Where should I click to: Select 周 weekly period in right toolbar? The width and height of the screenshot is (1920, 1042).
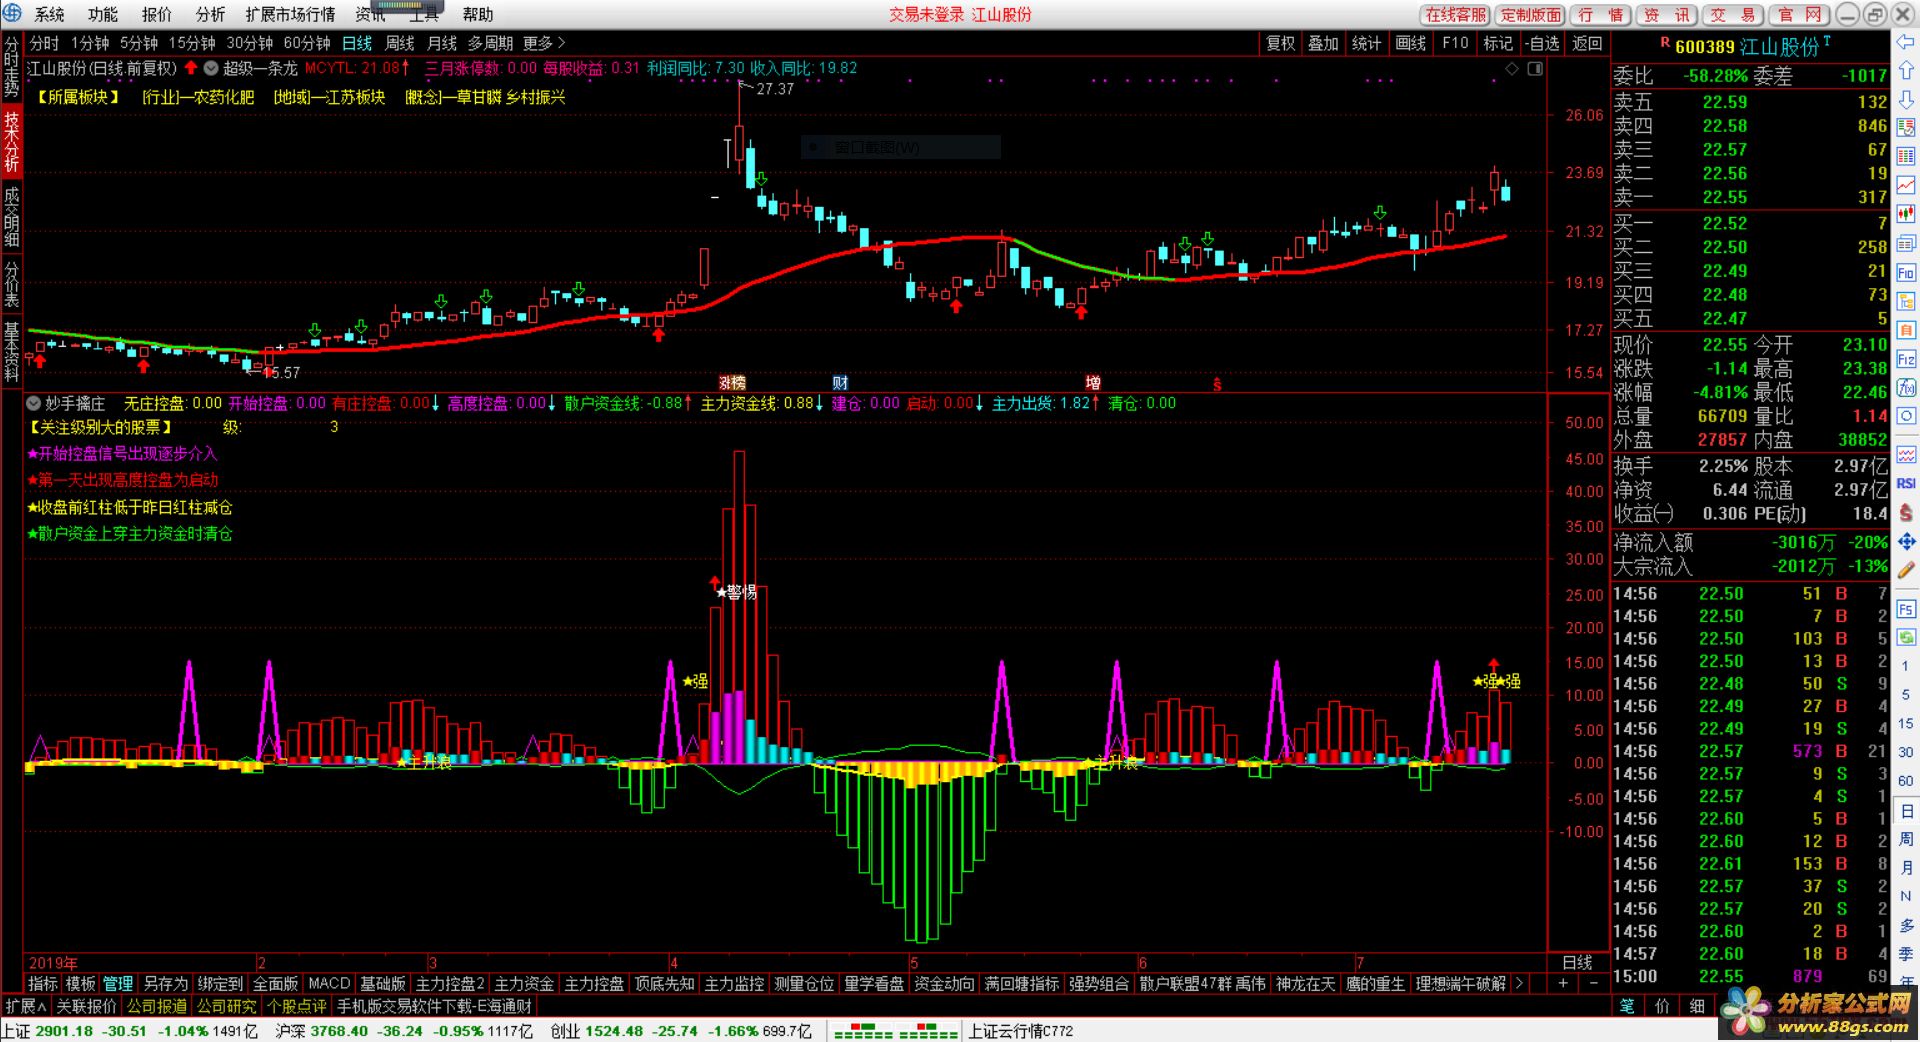click(x=1906, y=839)
